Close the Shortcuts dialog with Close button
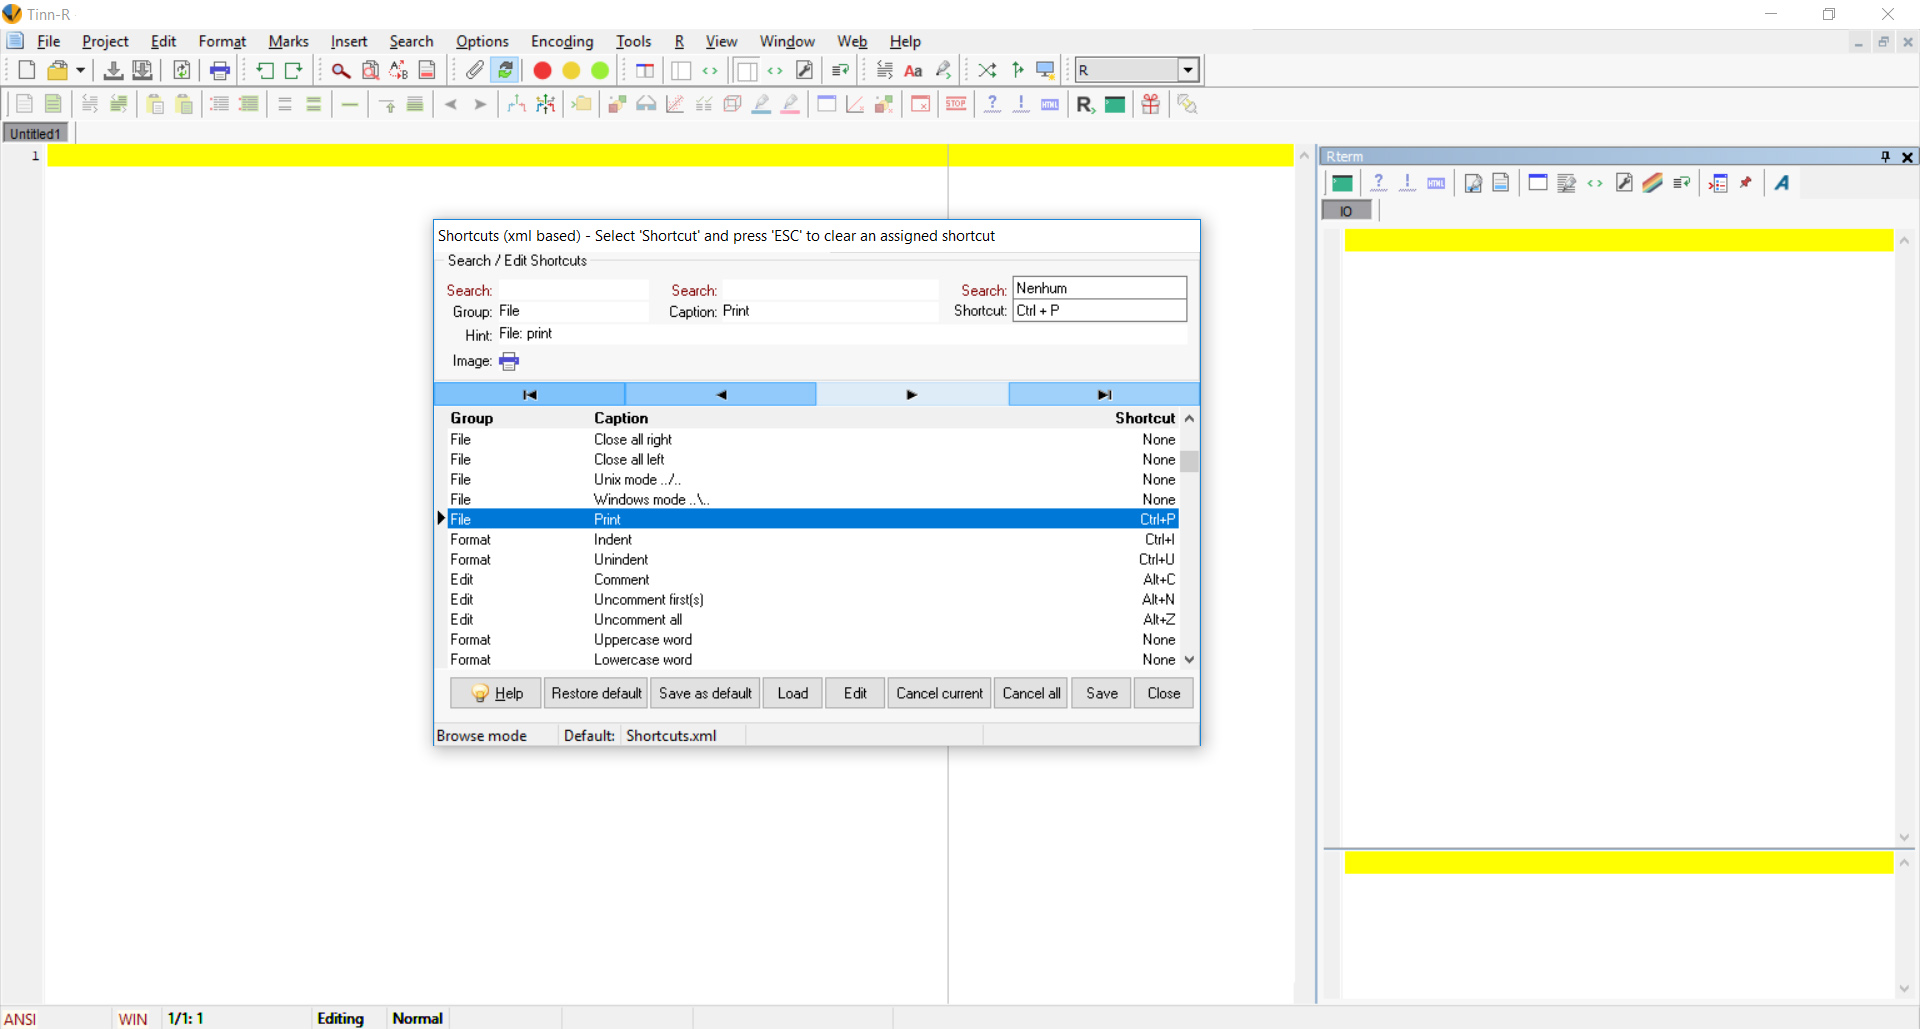 (1164, 693)
